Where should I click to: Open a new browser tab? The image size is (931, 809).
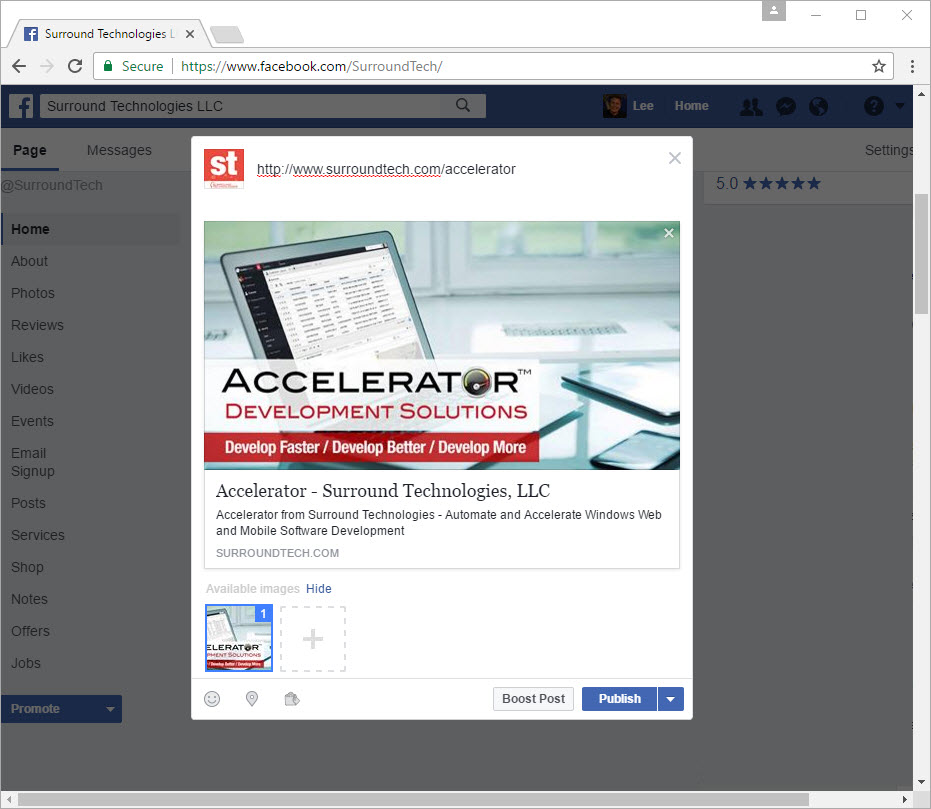227,34
